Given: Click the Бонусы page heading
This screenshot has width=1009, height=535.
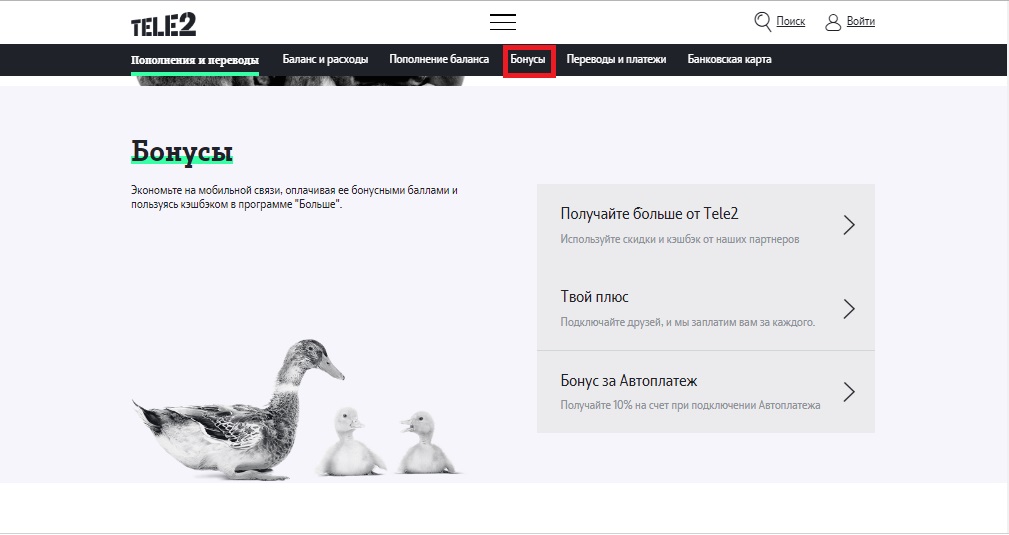Looking at the screenshot, I should (x=182, y=152).
